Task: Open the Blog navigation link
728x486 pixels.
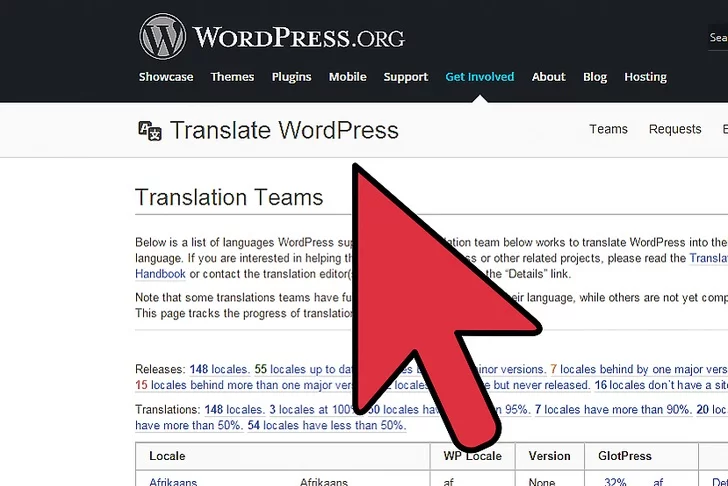Action: (x=595, y=77)
